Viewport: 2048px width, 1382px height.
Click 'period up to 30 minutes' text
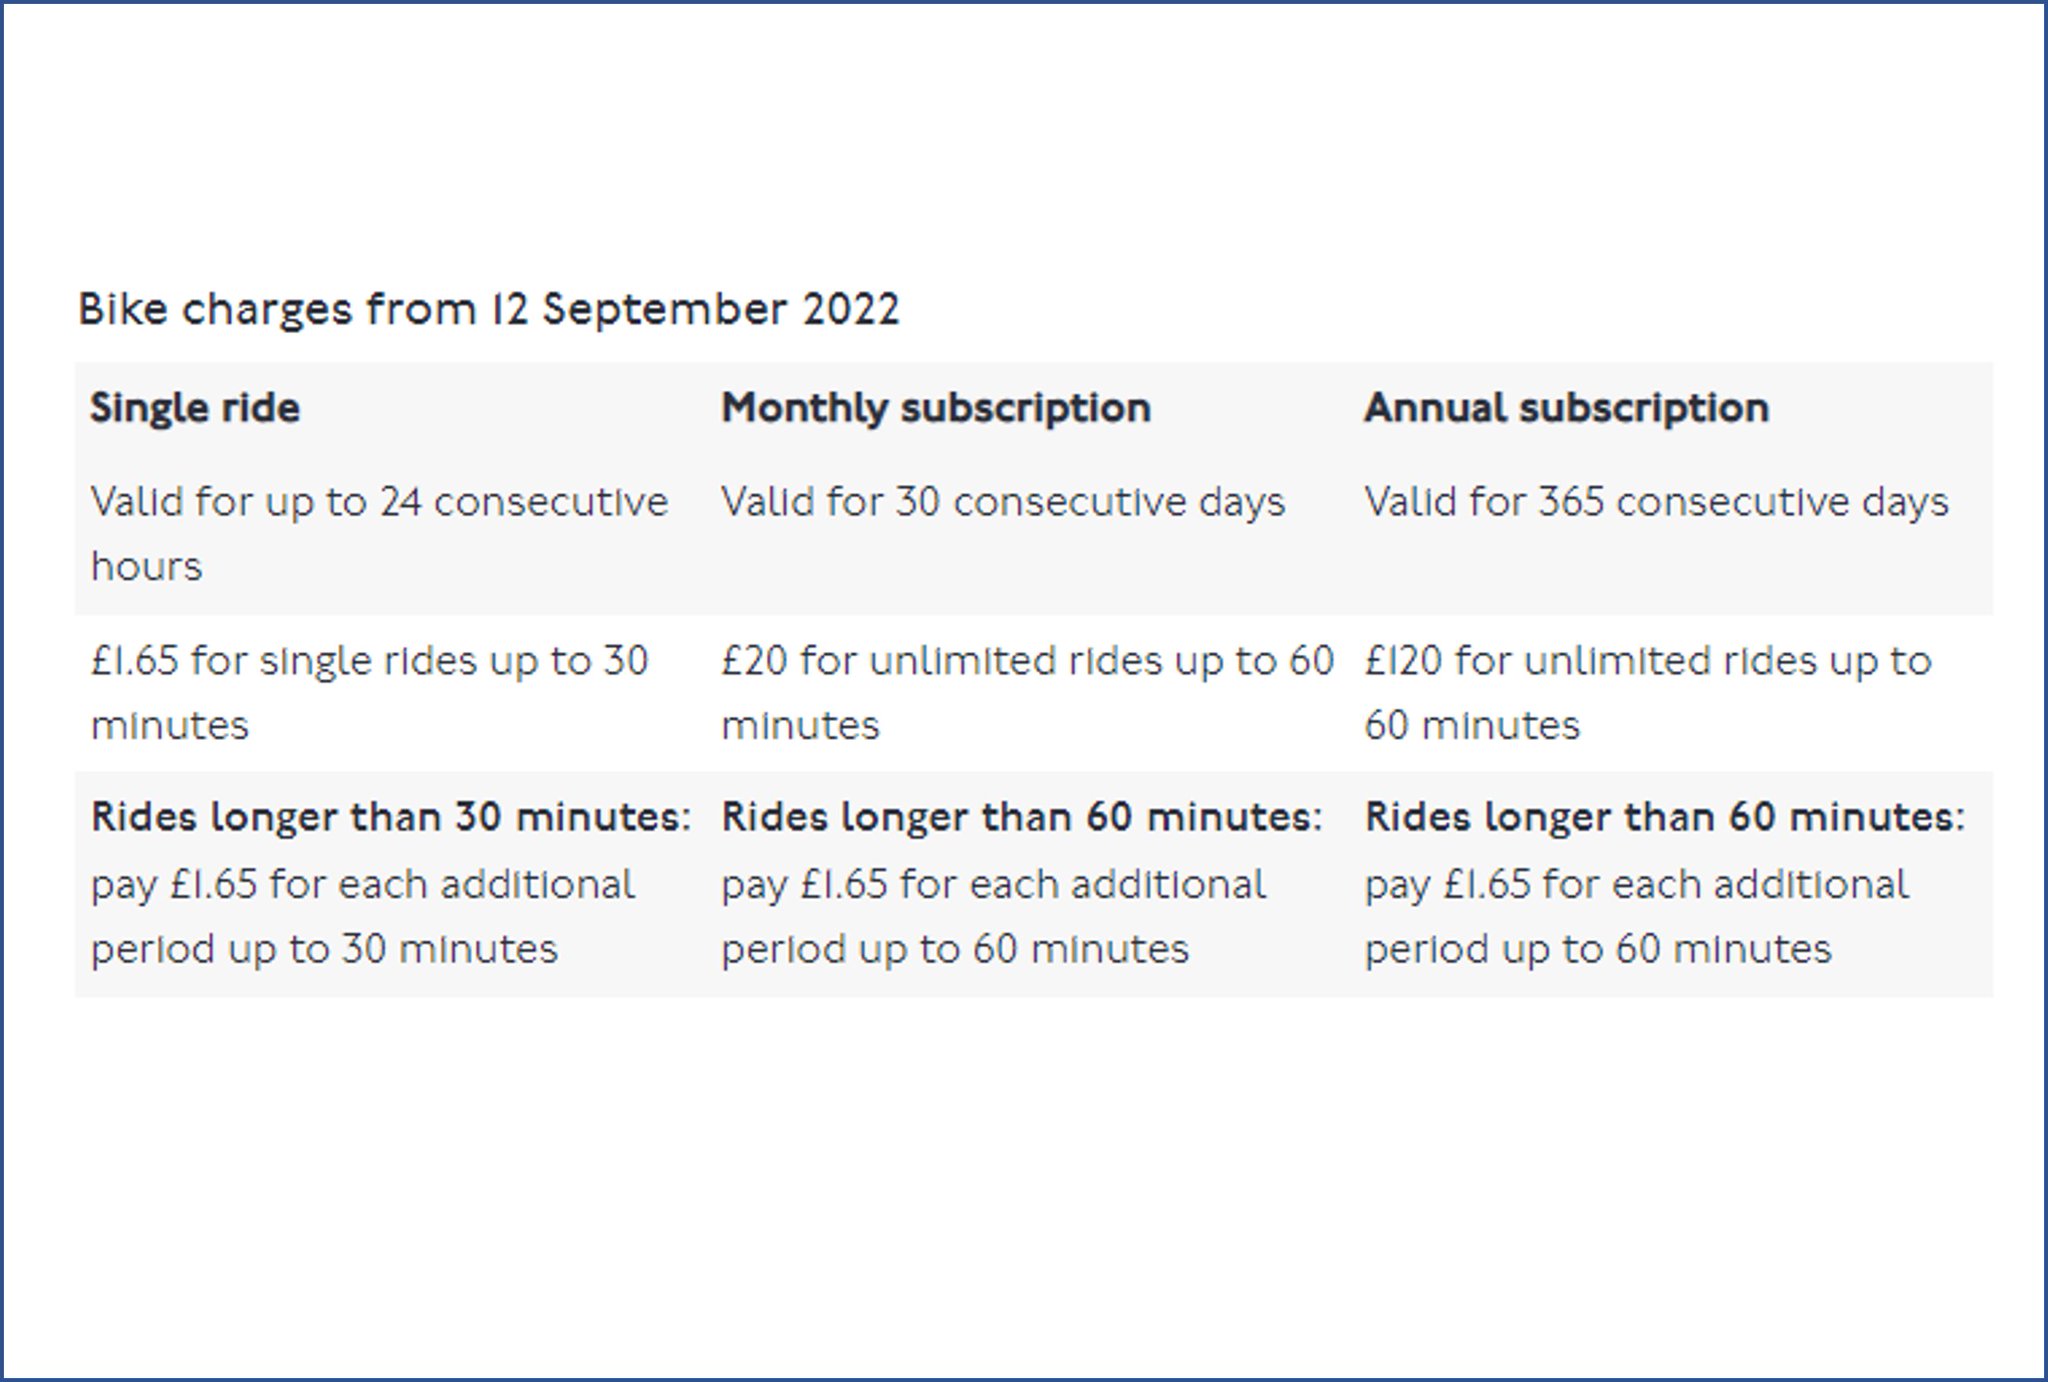[324, 949]
